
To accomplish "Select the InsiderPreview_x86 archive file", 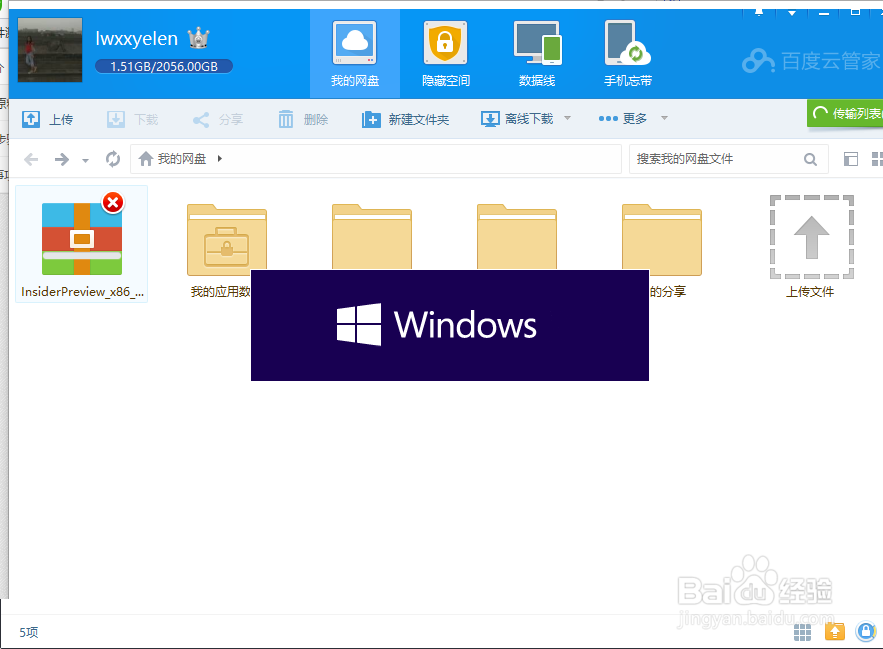I will tap(82, 244).
